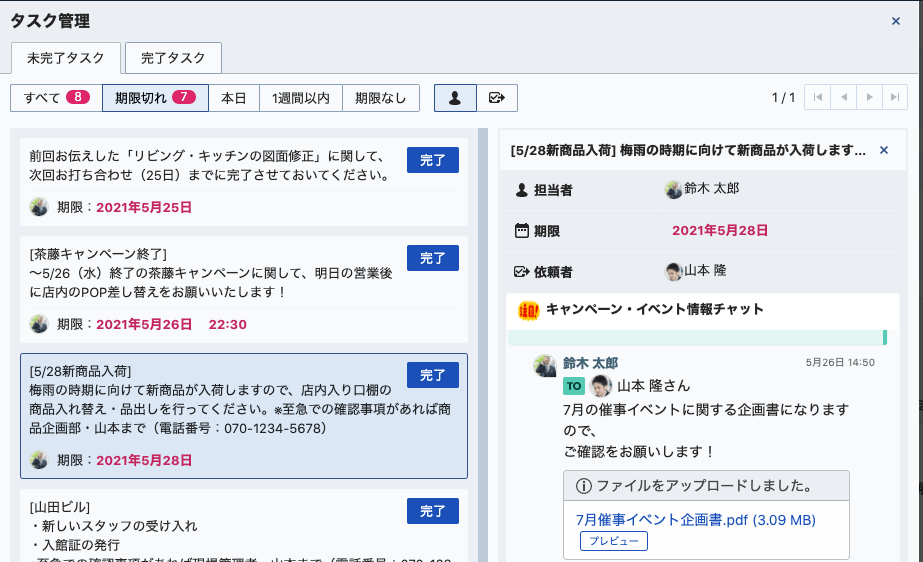Jump to the last page of tasks
923x562 pixels.
point(895,97)
